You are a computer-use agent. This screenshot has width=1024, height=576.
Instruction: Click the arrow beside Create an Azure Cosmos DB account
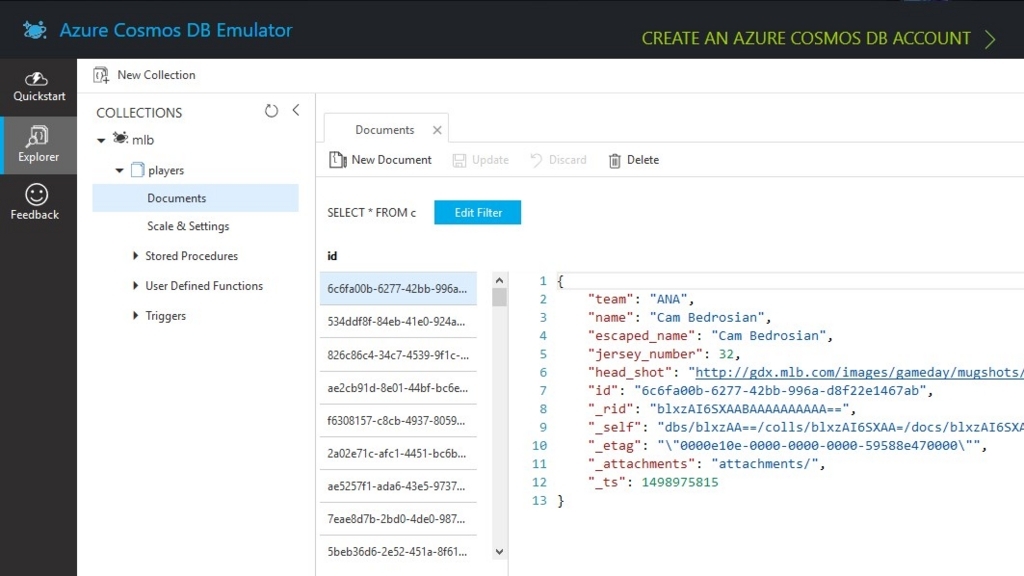click(990, 39)
